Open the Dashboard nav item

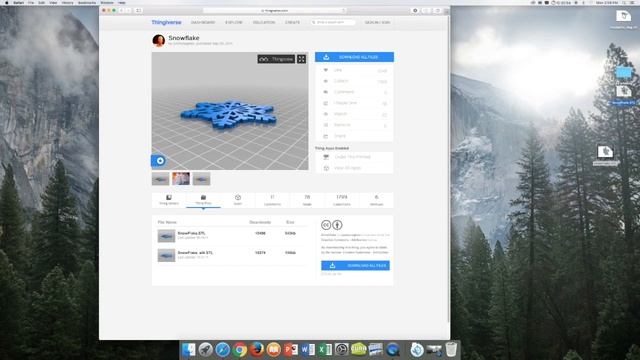click(203, 22)
